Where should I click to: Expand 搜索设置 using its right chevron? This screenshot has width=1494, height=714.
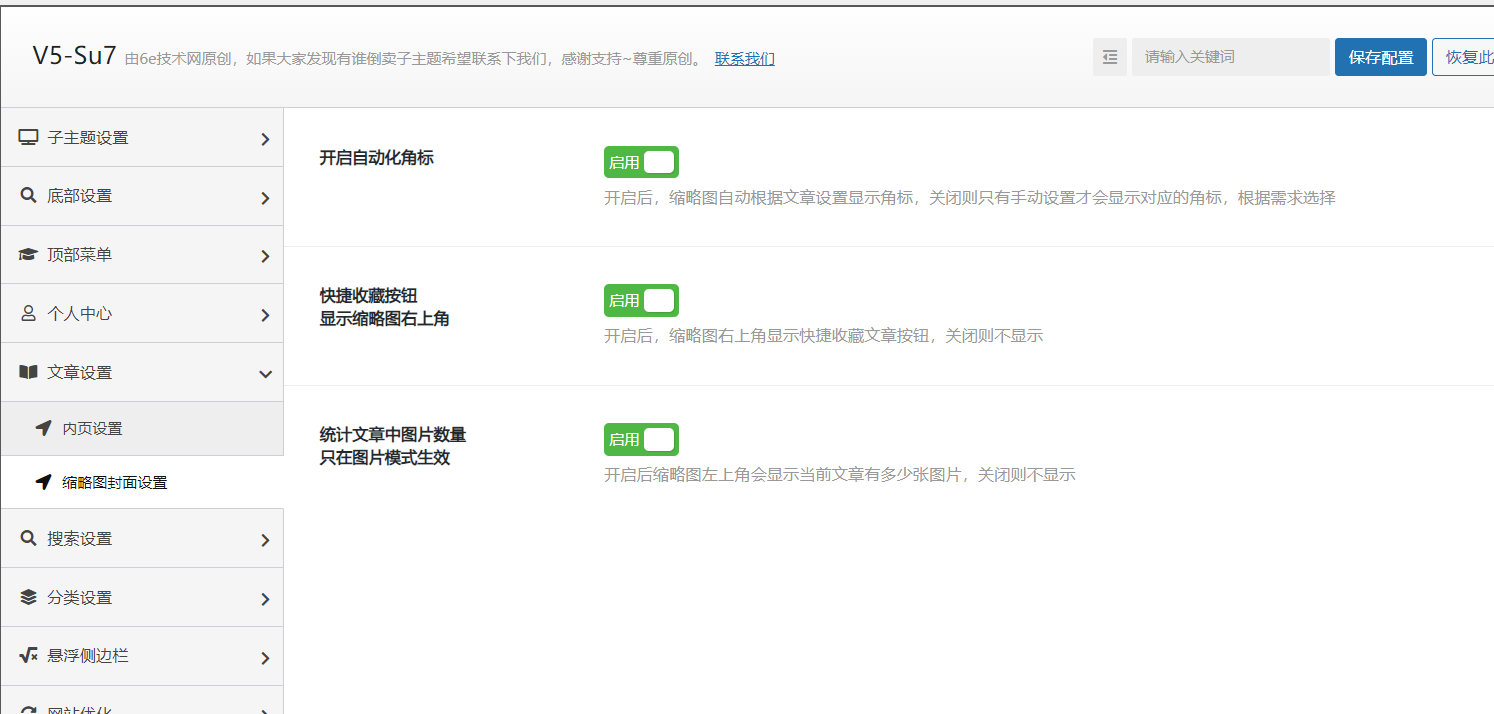click(265, 540)
